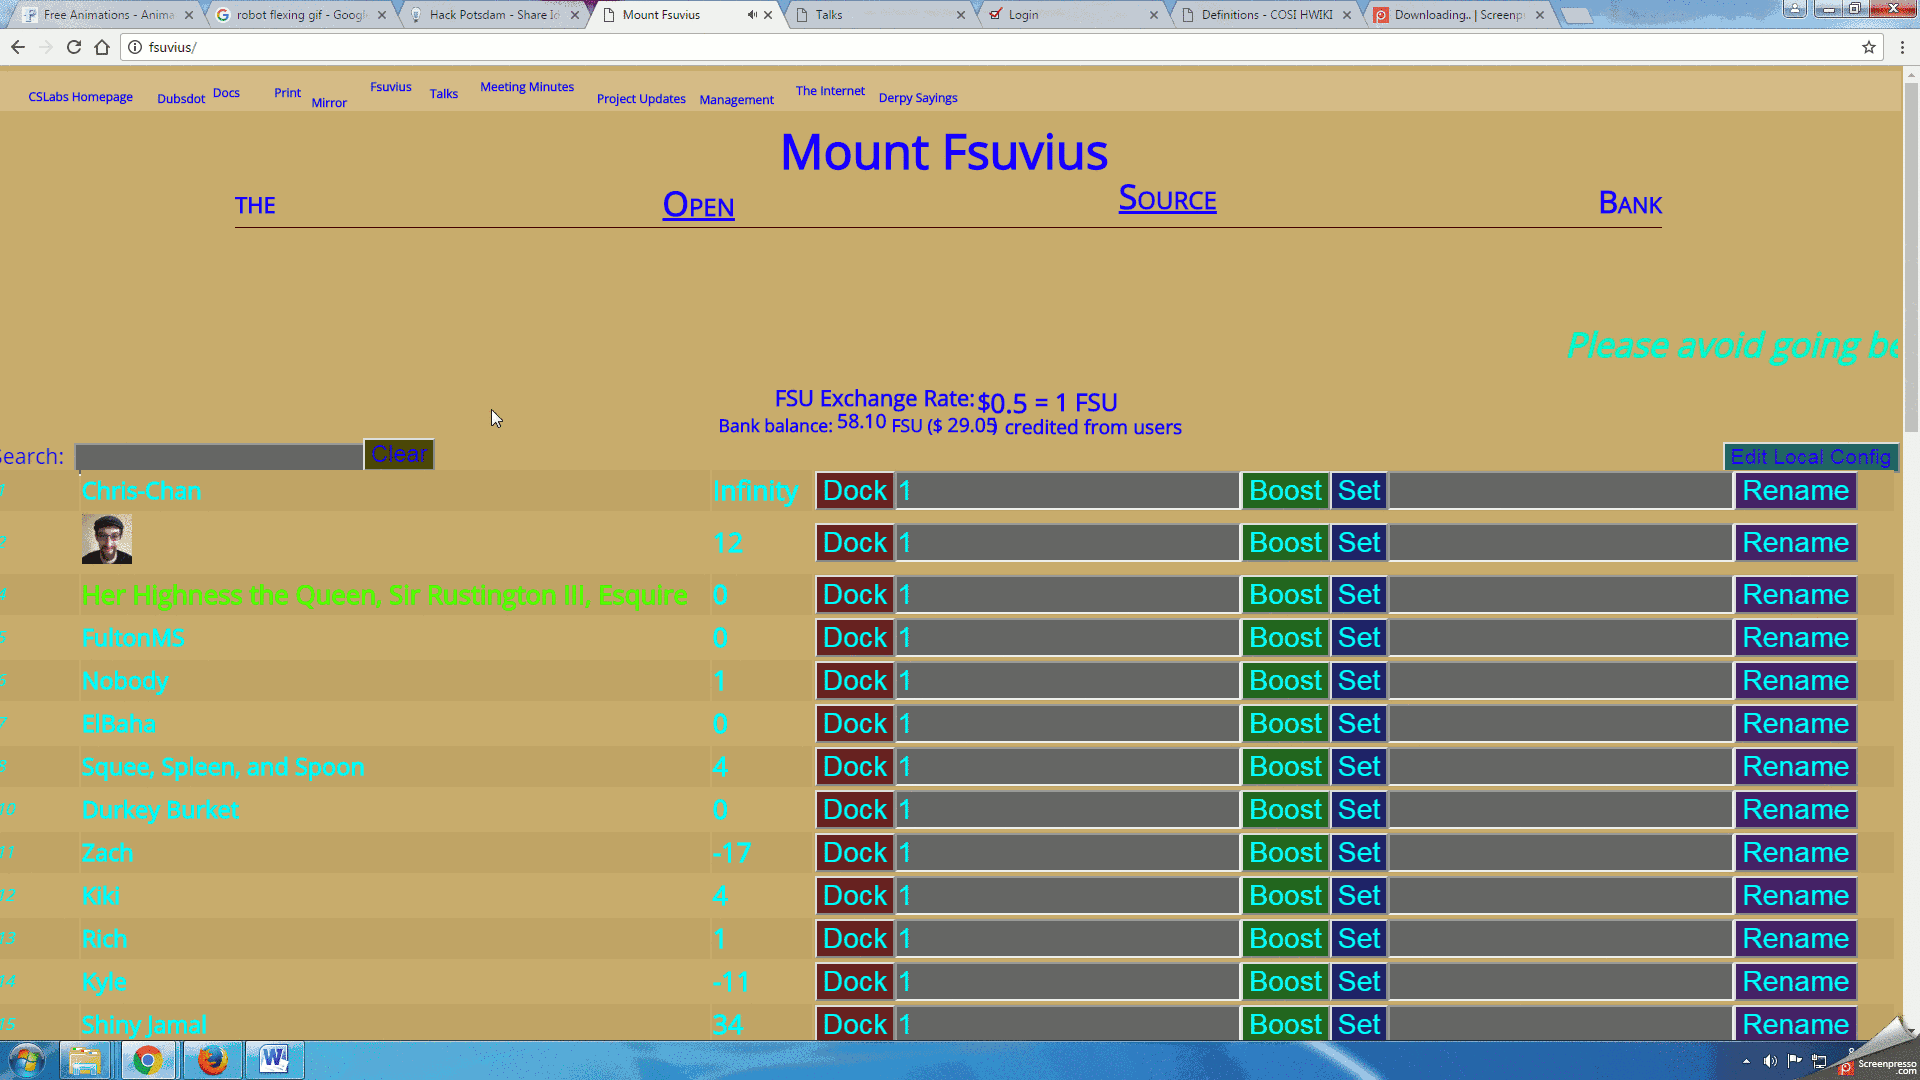
Task: Follow the Source heading link
Action: pos(1167,198)
